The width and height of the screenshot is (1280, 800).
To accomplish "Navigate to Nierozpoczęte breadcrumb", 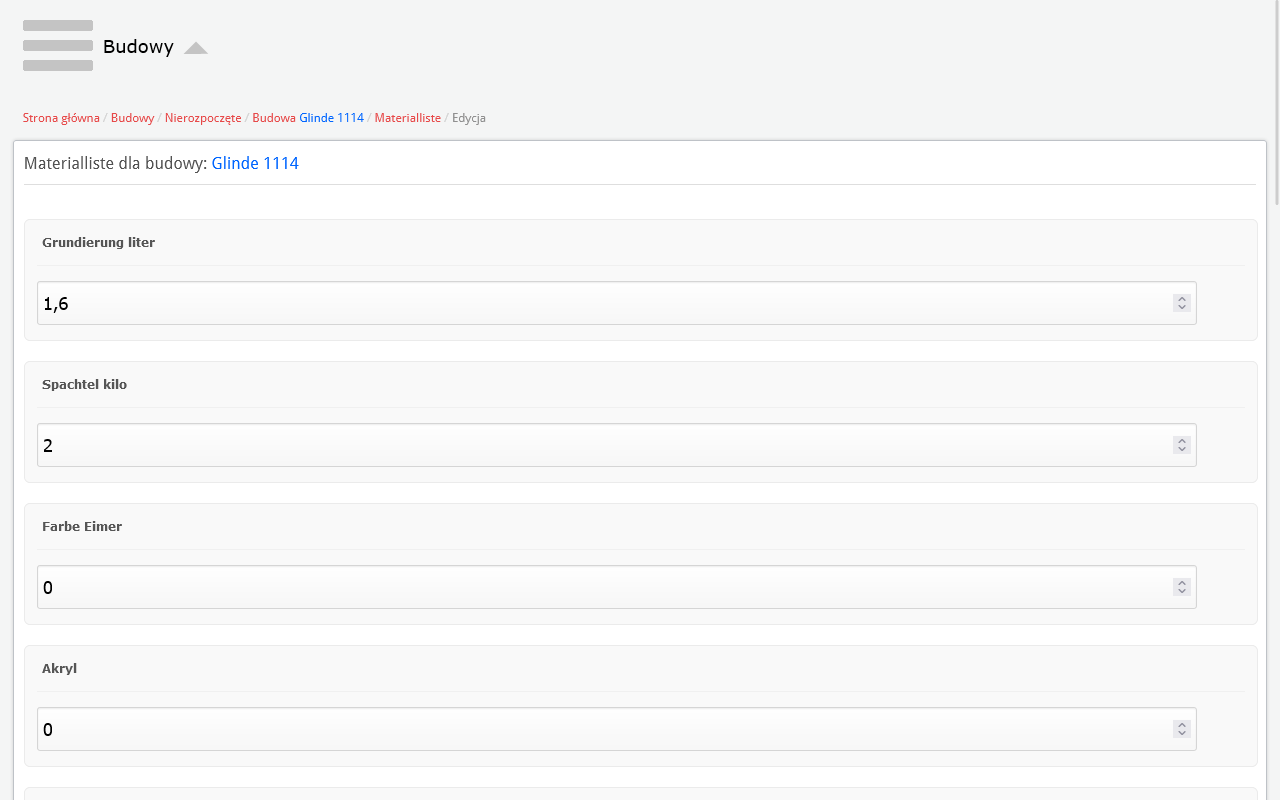I will click(x=203, y=118).
